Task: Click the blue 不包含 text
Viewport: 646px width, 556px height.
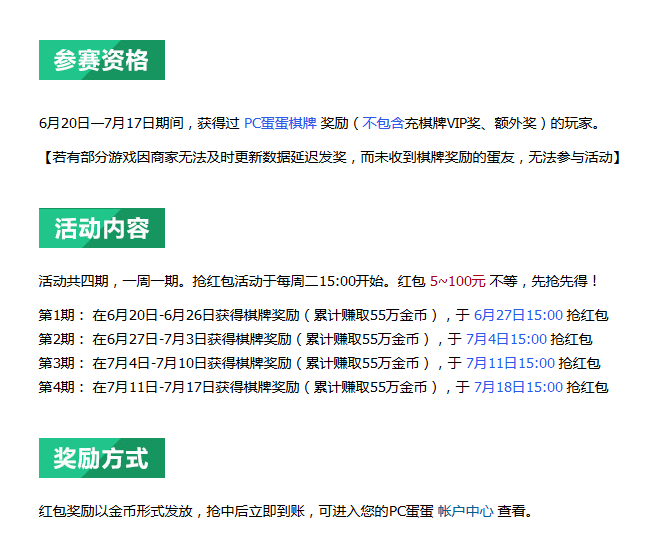Action: [x=383, y=123]
